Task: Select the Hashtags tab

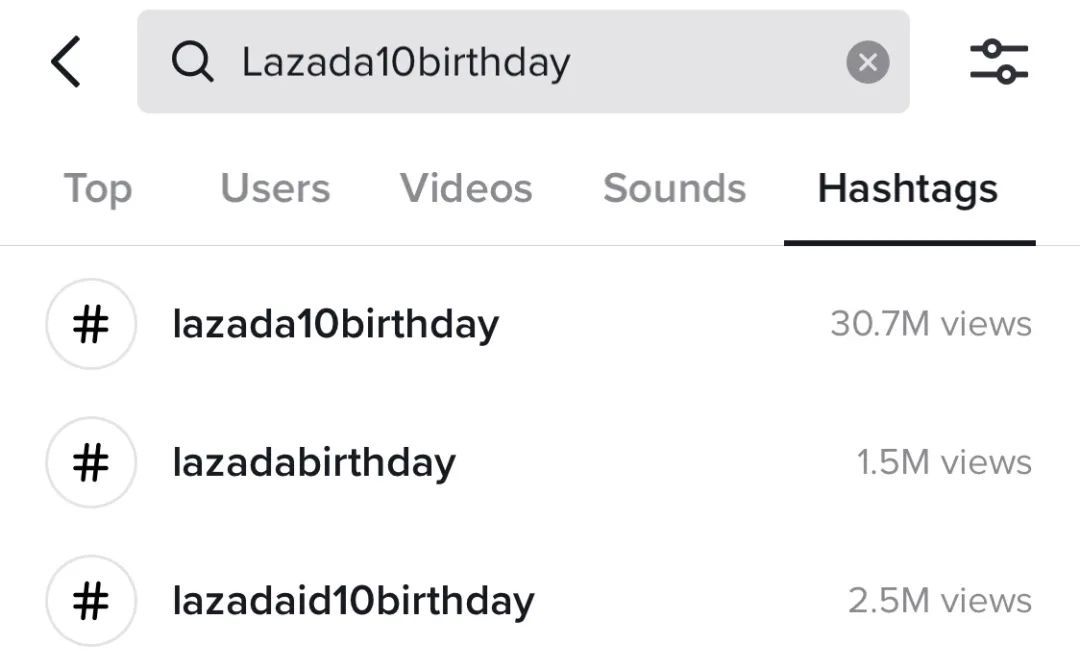Action: coord(907,189)
